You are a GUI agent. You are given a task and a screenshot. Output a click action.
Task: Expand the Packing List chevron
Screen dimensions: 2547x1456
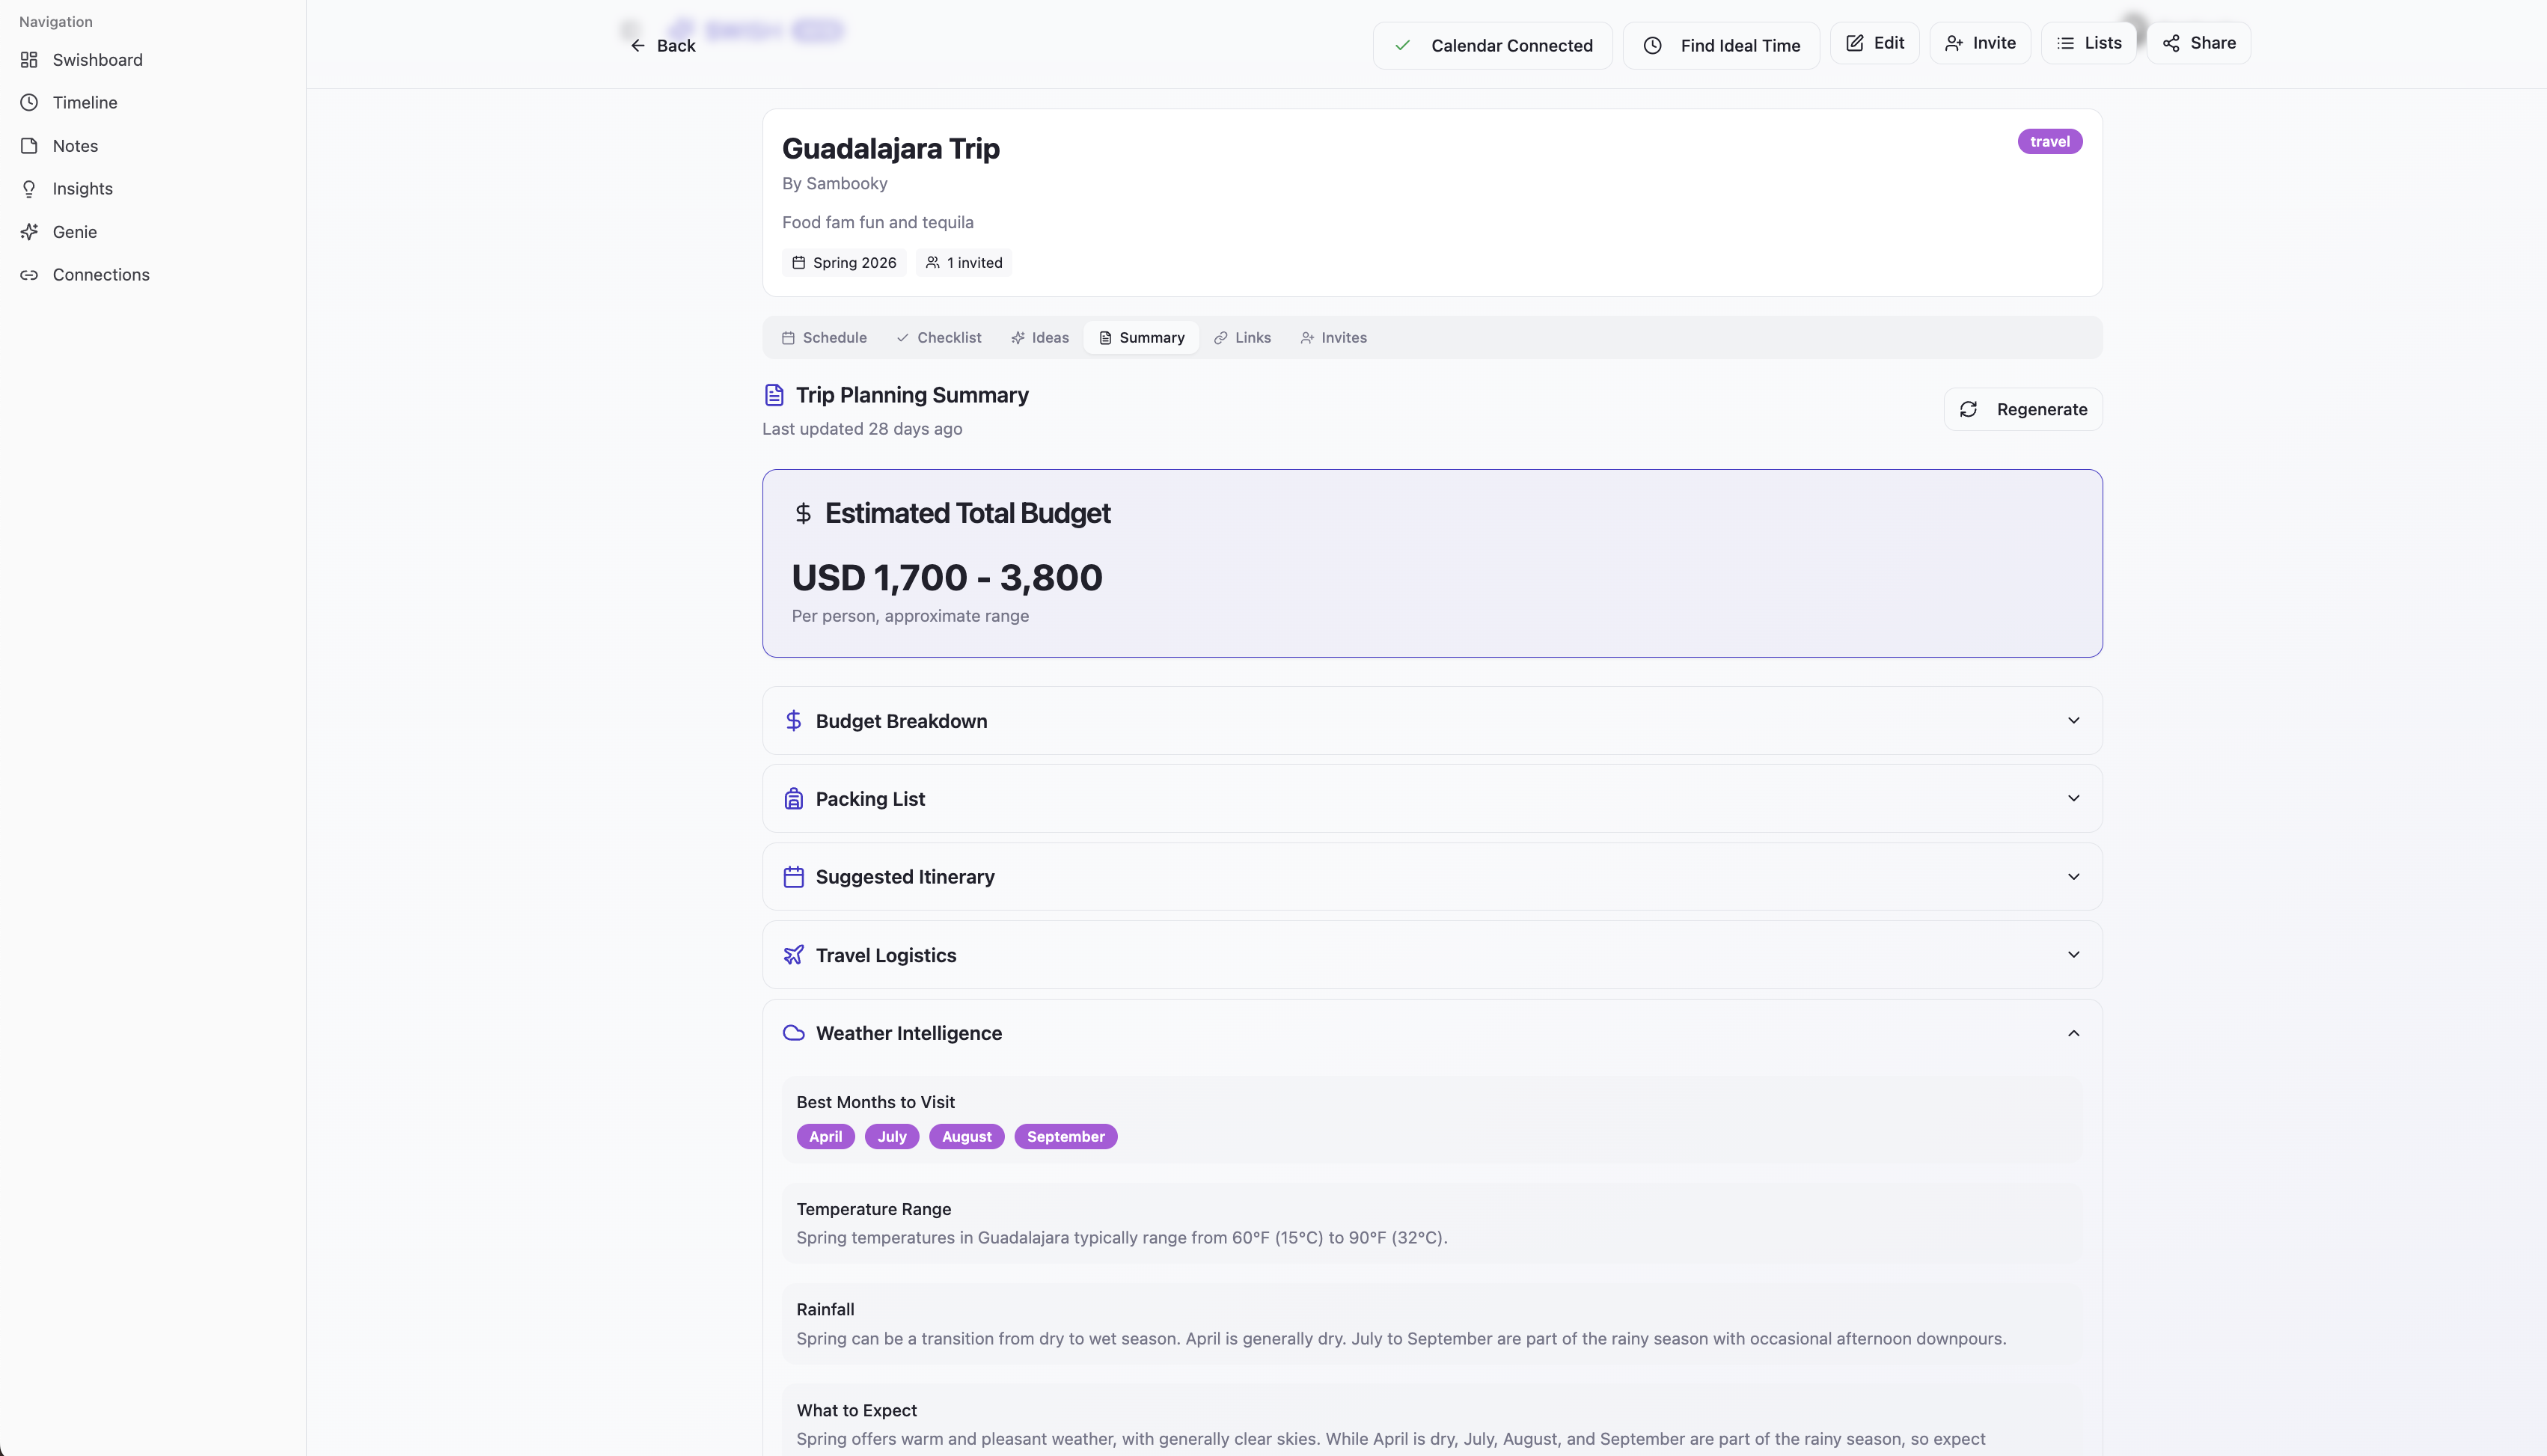(2073, 799)
